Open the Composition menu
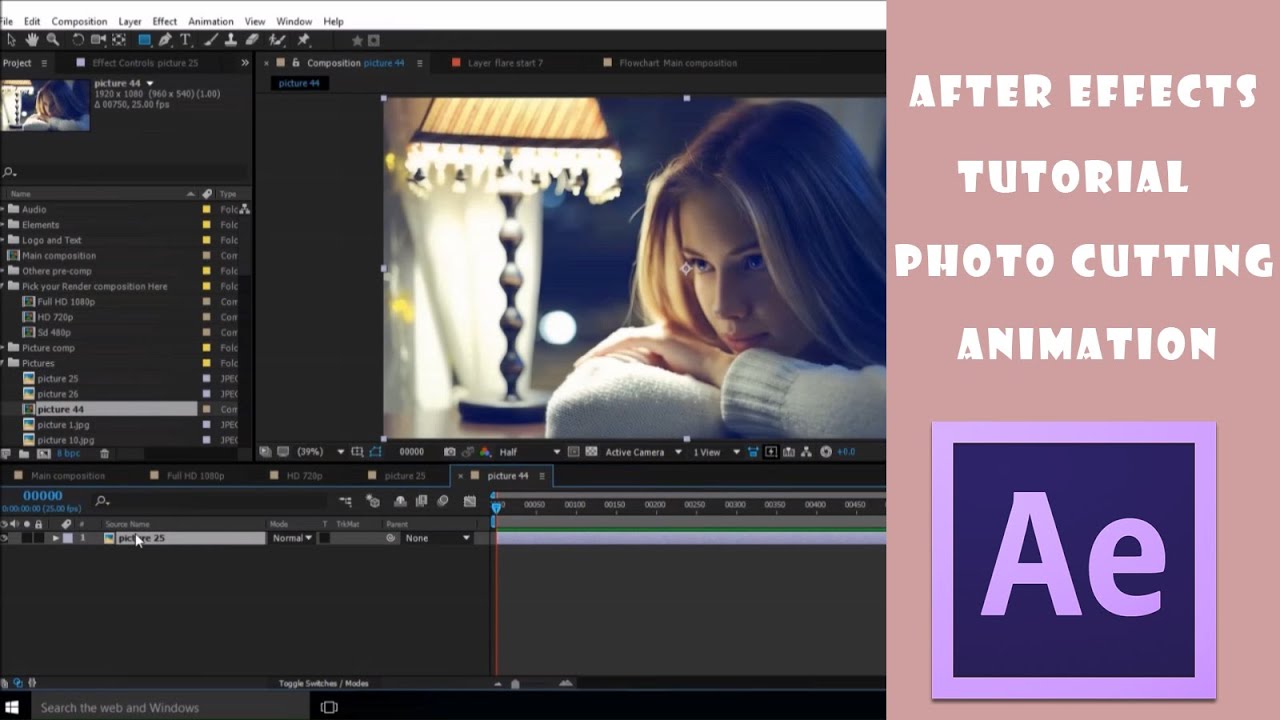Viewport: 1280px width, 720px height. (79, 21)
